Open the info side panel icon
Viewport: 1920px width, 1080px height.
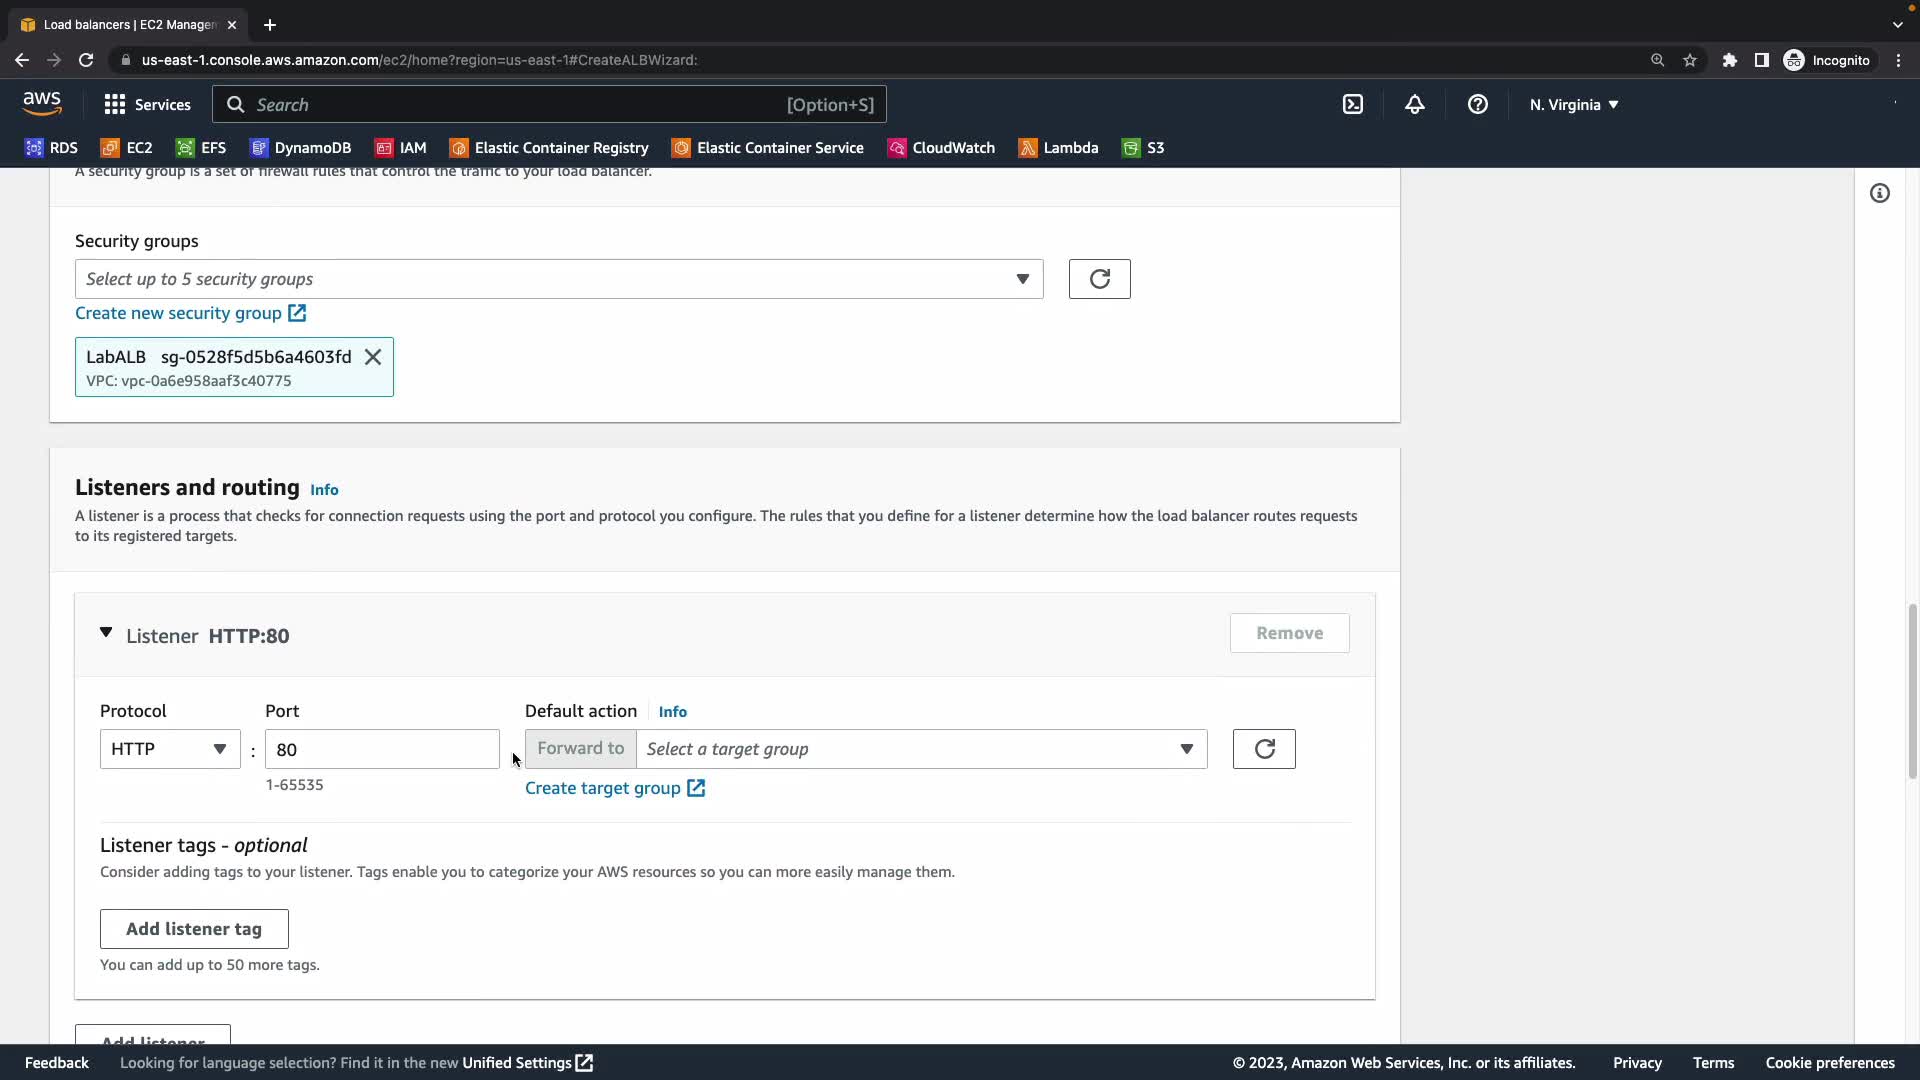coord(1879,193)
